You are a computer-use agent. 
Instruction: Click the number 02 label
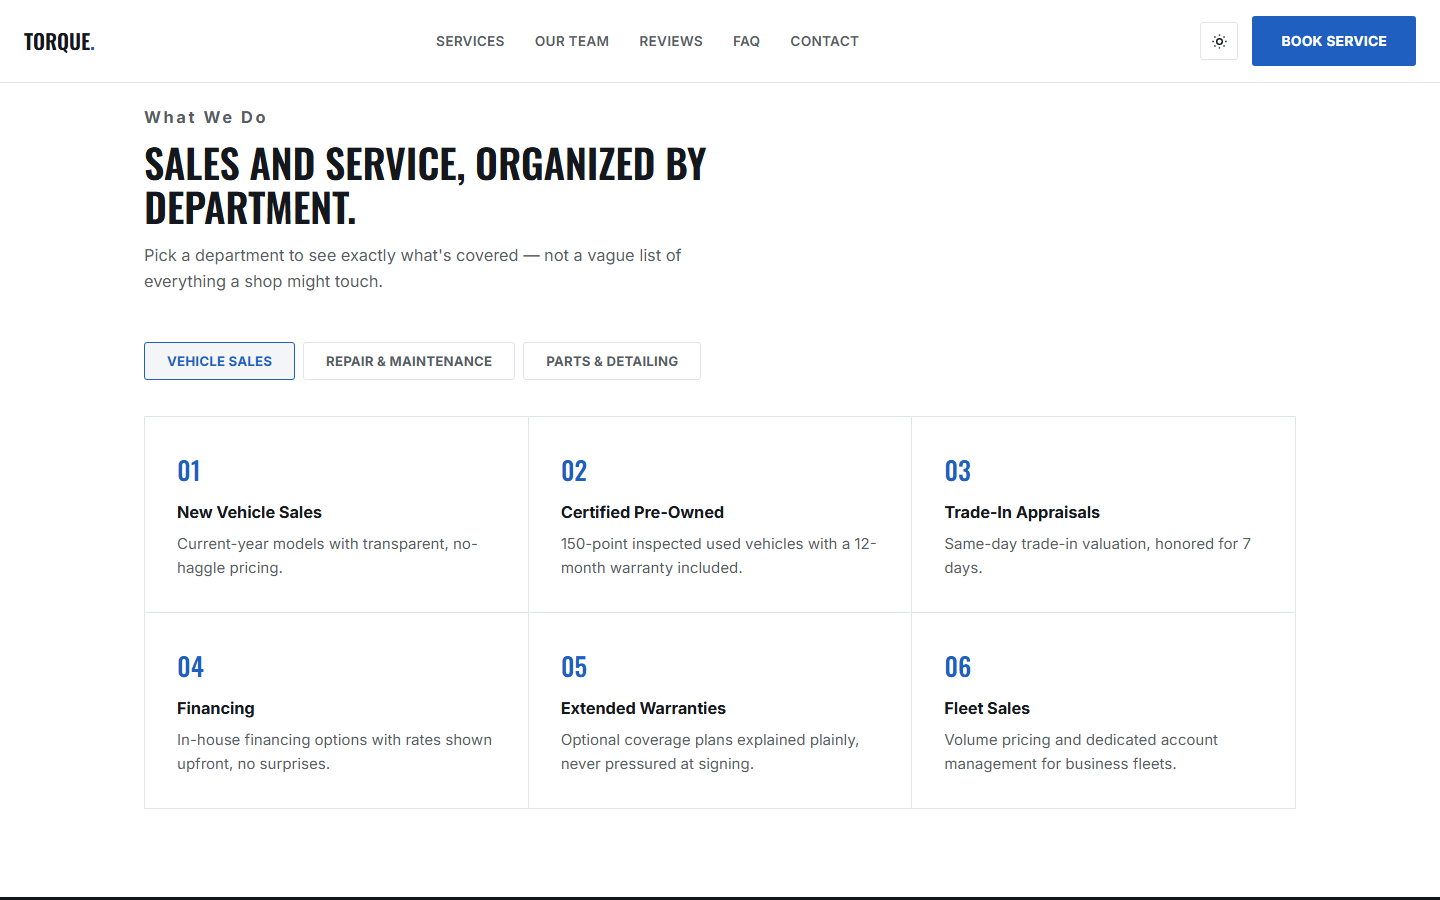click(574, 471)
